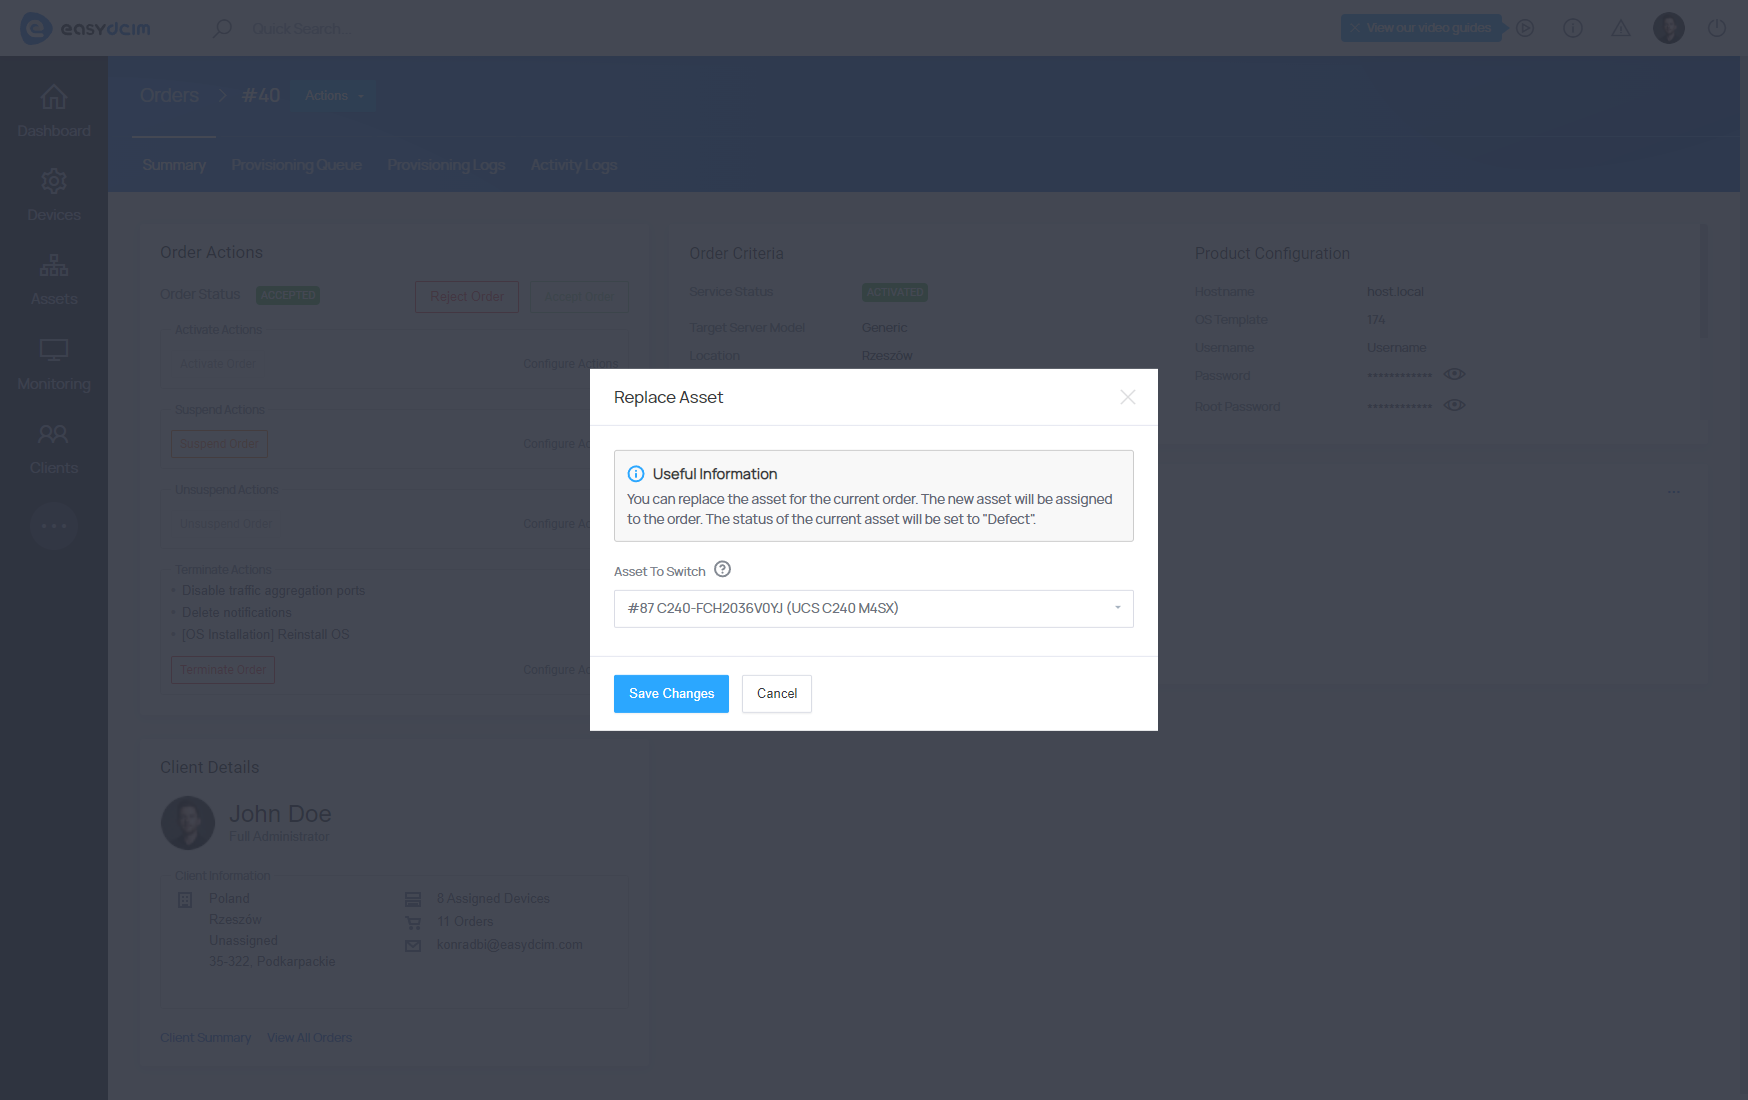
Task: Open the warning triangle alerts icon
Action: tap(1621, 28)
